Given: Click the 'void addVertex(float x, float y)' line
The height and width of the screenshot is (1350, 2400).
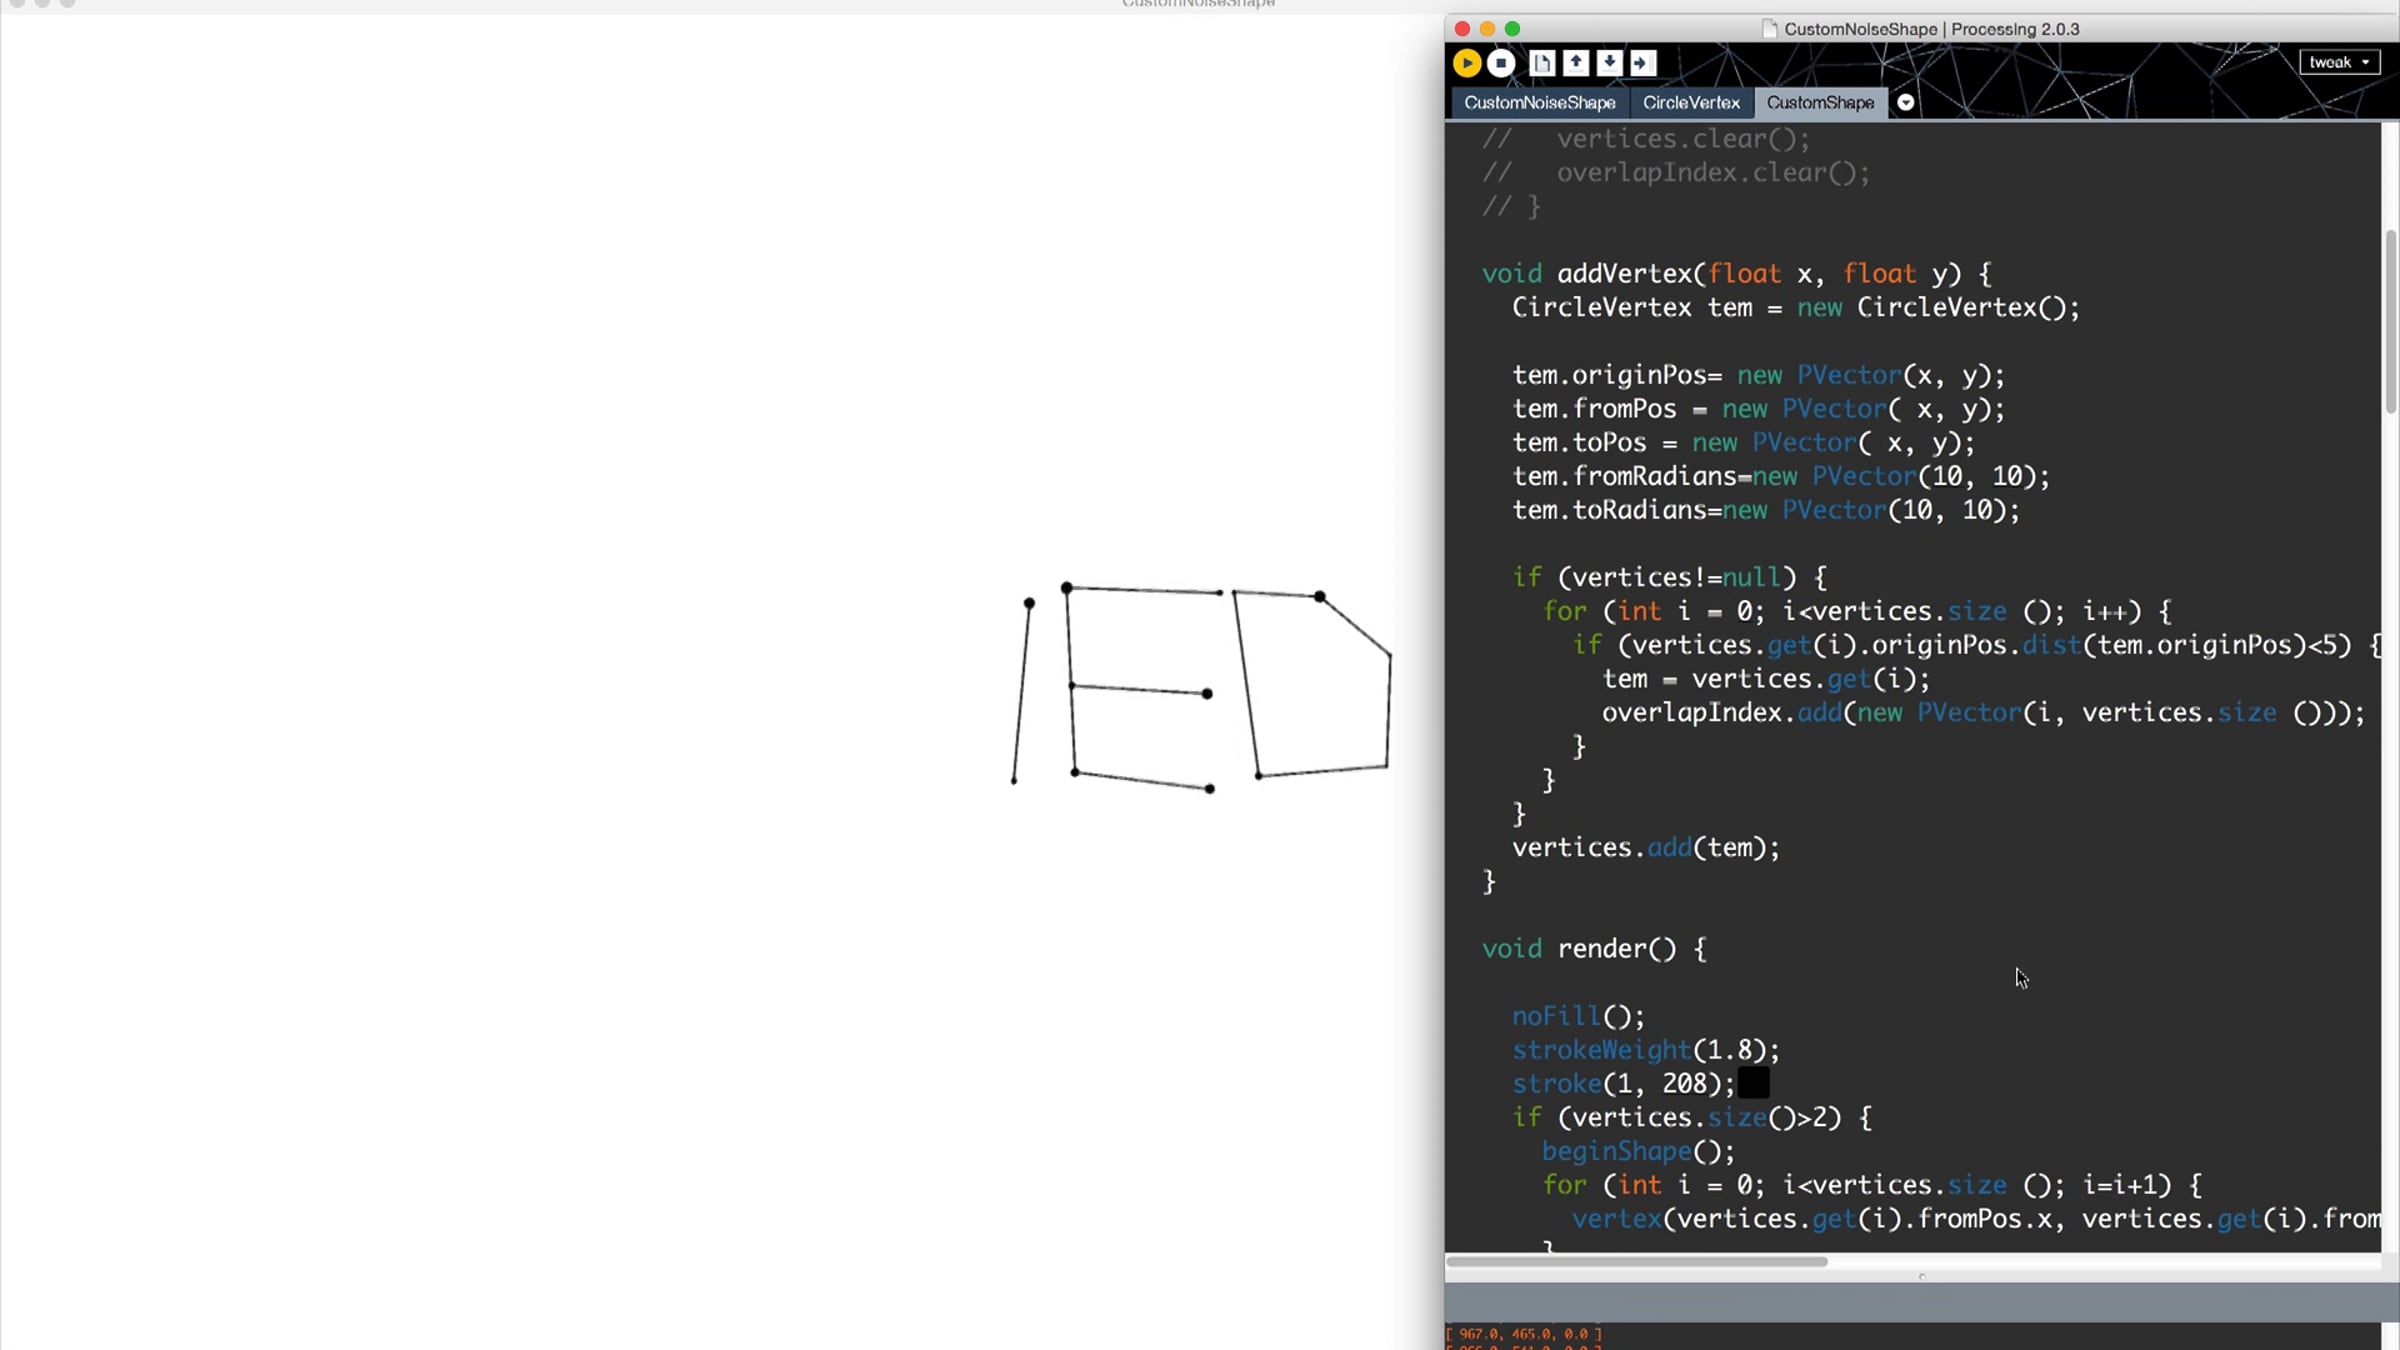Looking at the screenshot, I should click(x=1736, y=274).
